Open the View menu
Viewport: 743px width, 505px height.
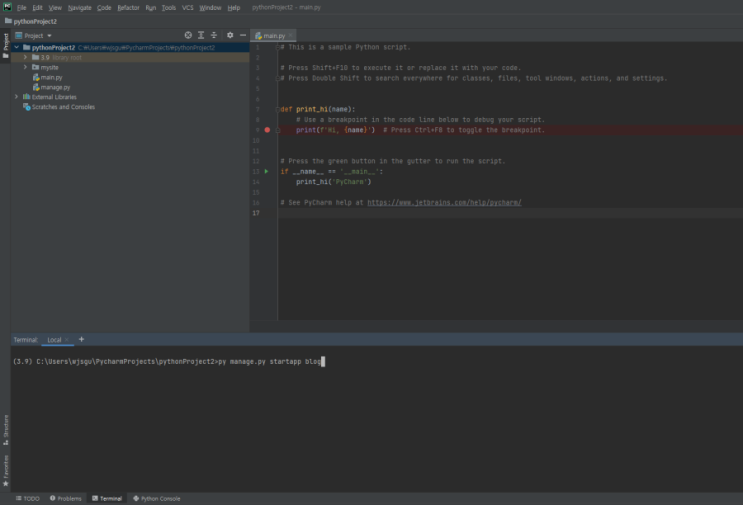(55, 8)
